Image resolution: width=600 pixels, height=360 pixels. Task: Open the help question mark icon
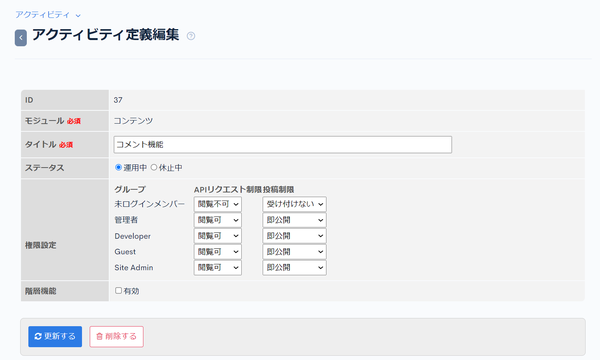point(191,36)
